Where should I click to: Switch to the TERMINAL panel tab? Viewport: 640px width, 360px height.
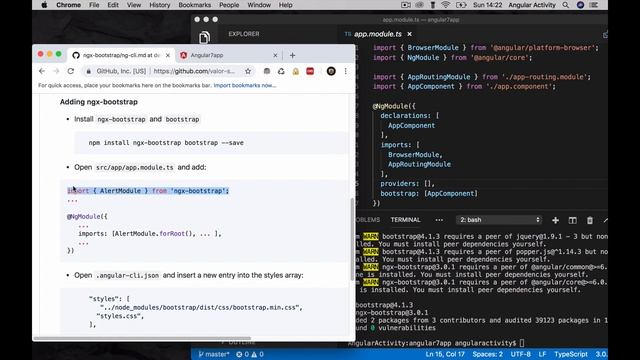[x=405, y=220]
